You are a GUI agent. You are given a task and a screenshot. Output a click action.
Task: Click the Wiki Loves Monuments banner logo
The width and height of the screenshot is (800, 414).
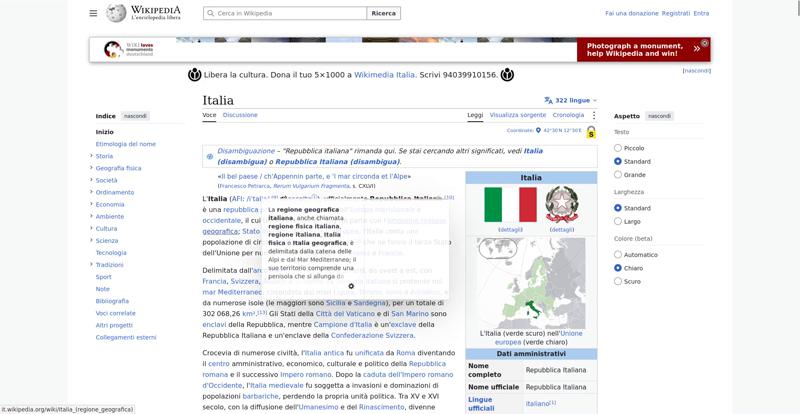coord(129,50)
